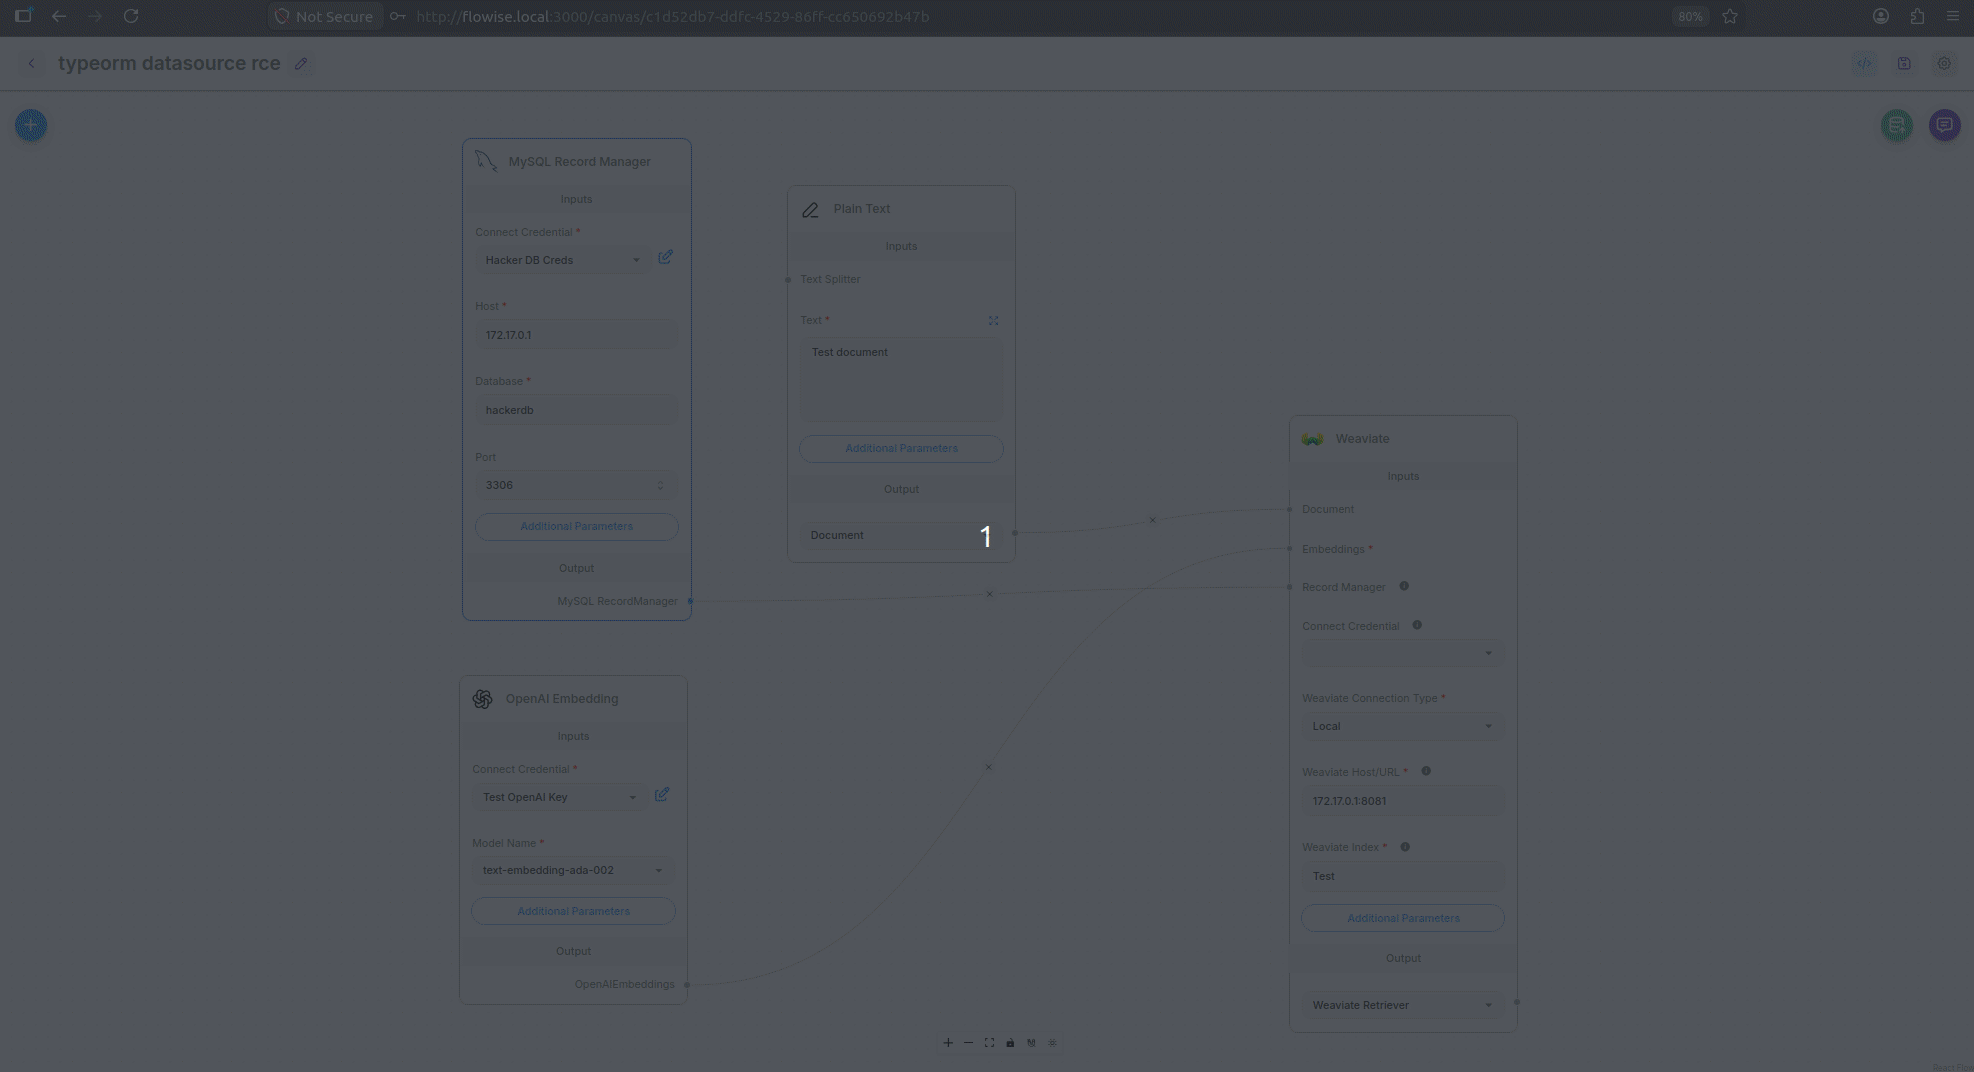Open Weaviate Additional Parameters
This screenshot has width=1974, height=1072.
click(1403, 918)
